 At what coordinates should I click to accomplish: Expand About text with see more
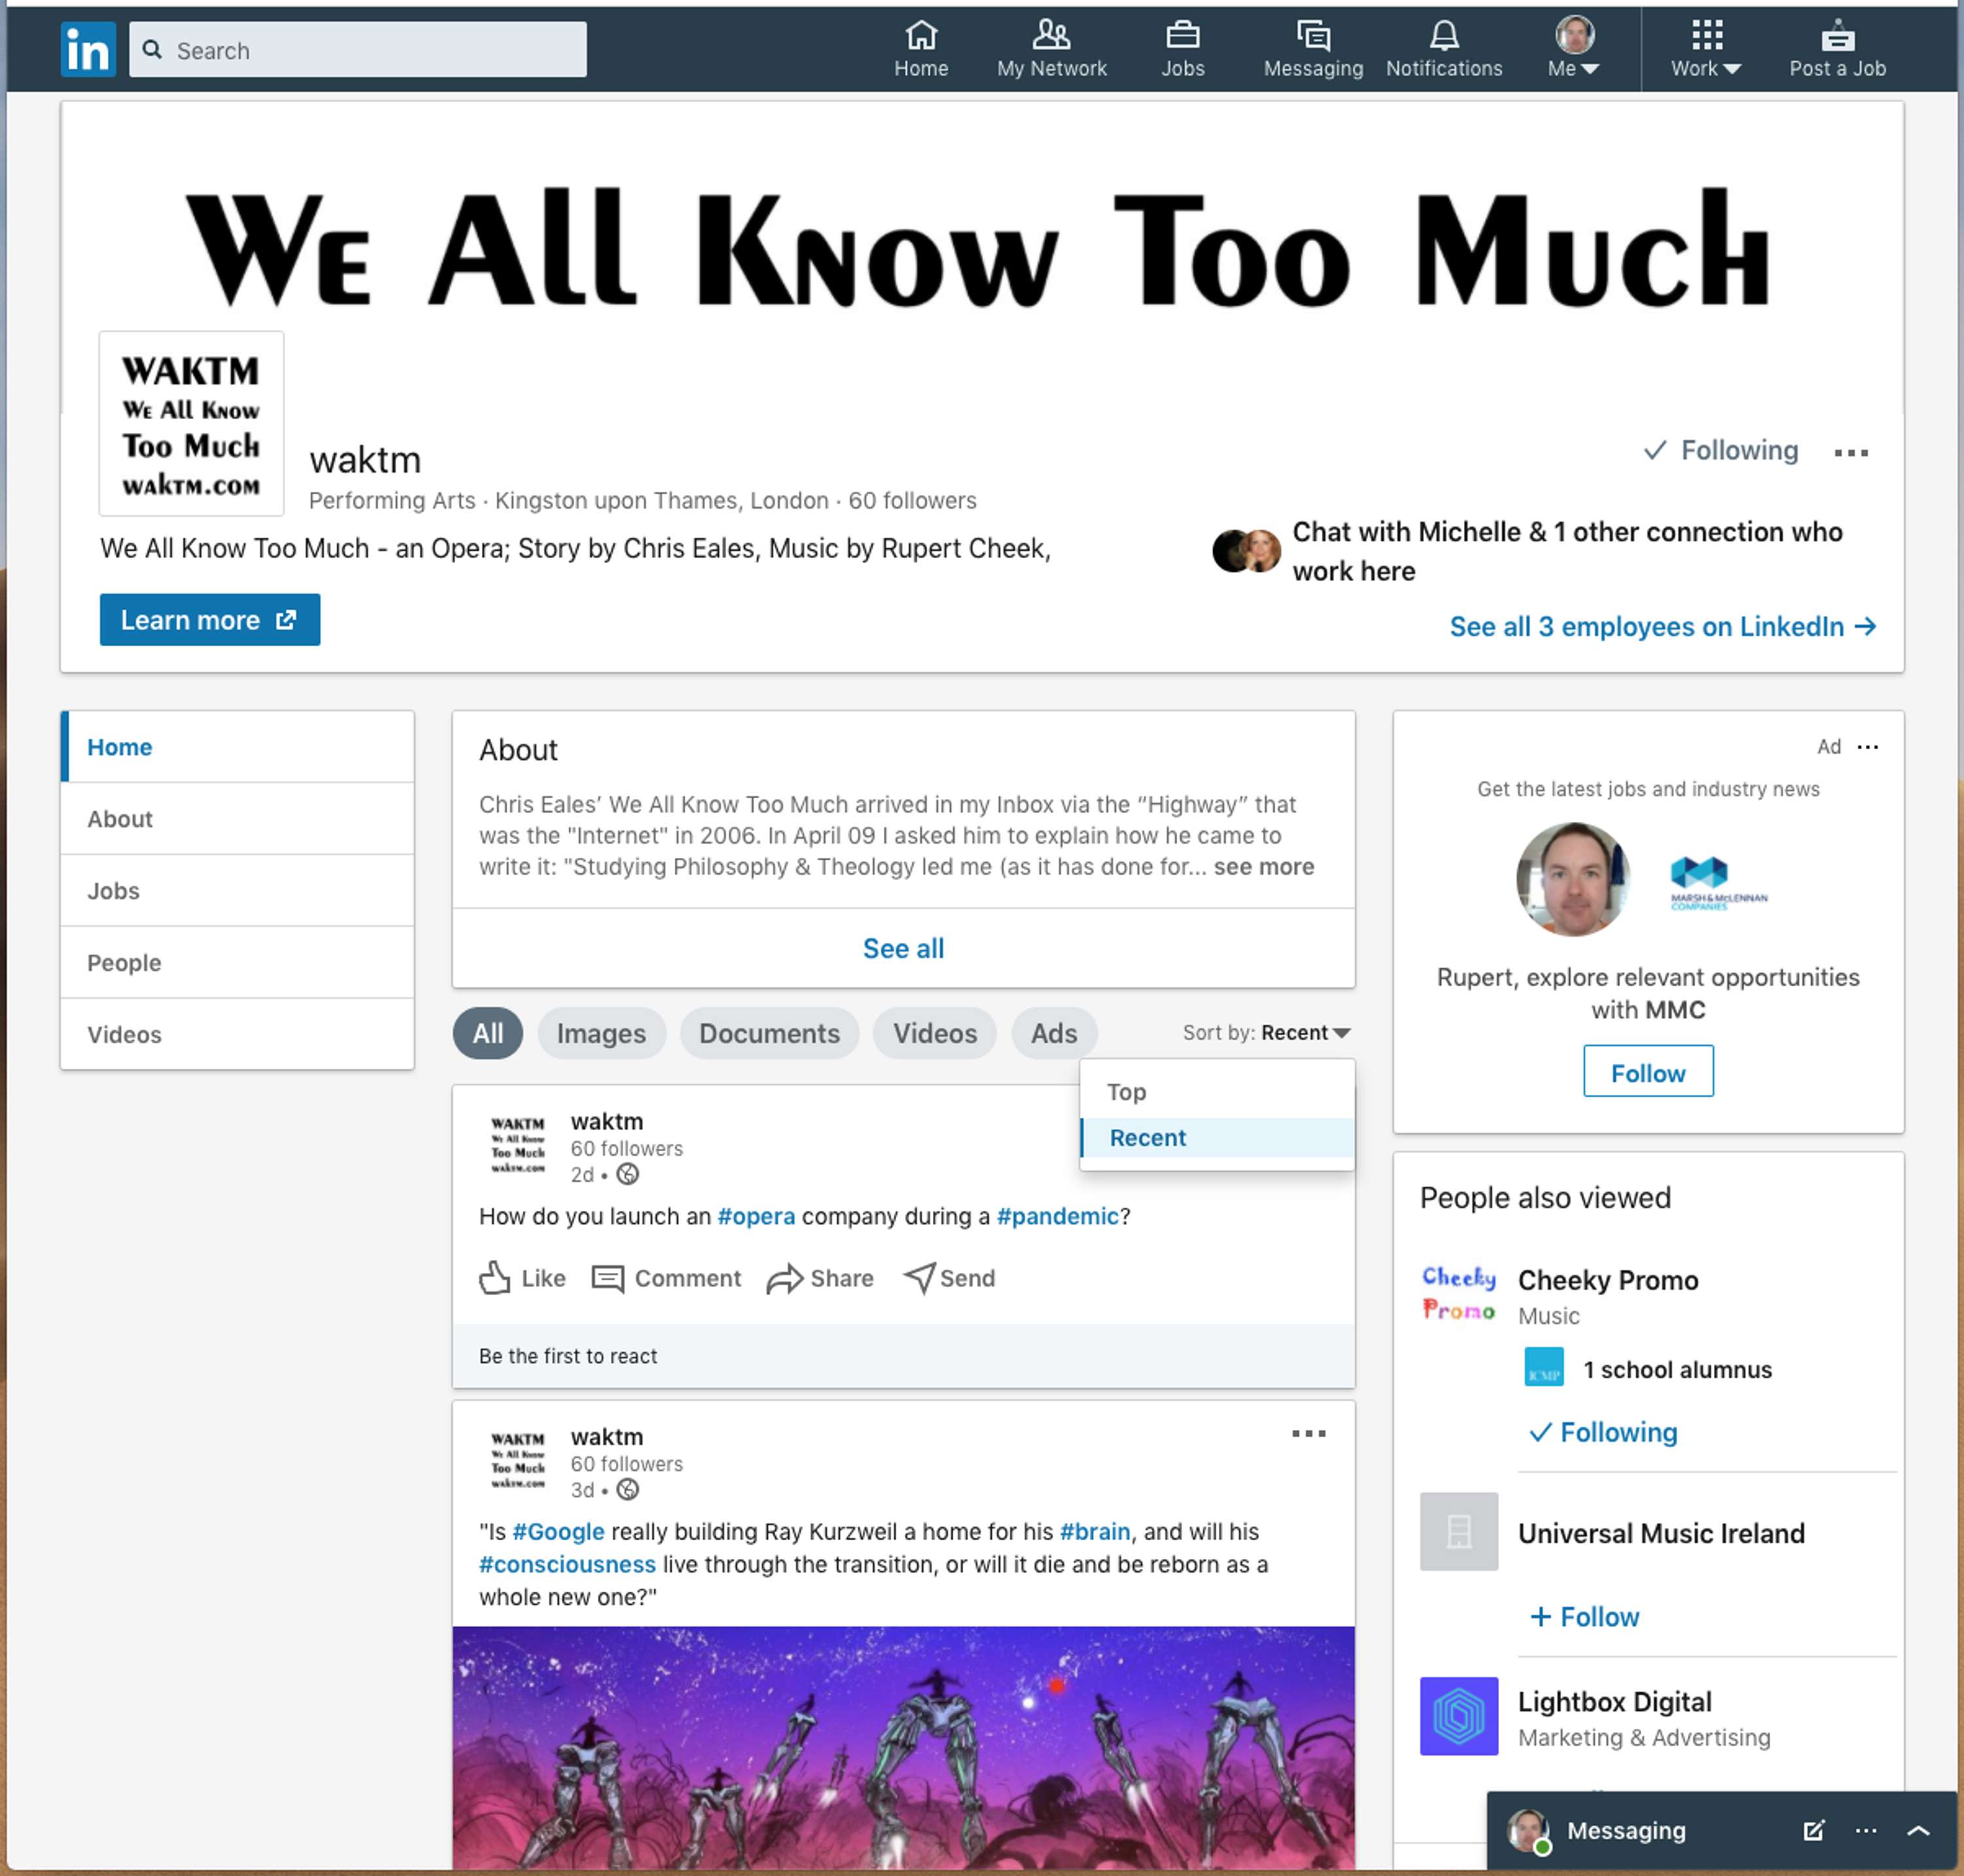(x=1264, y=867)
